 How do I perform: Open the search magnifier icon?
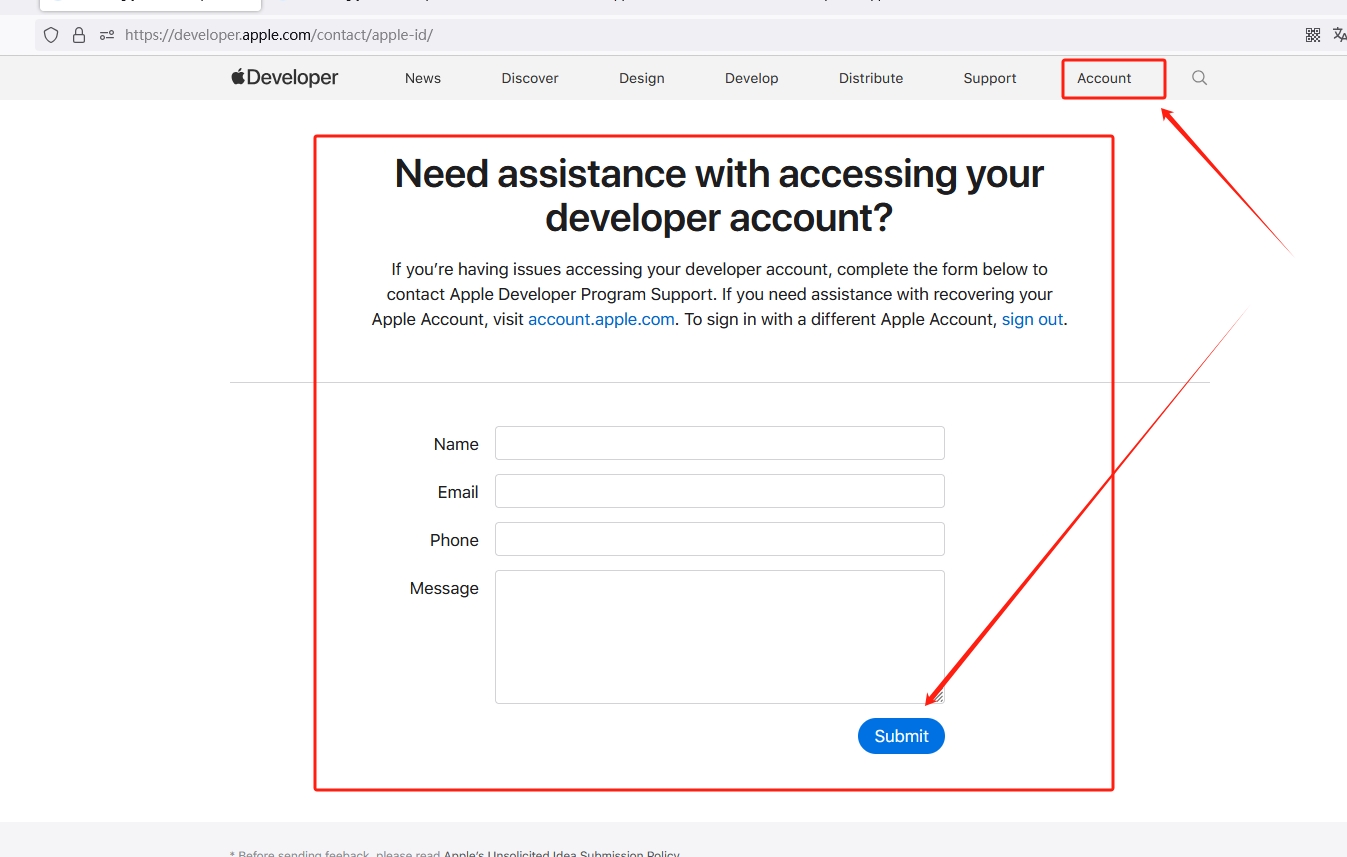[1200, 78]
